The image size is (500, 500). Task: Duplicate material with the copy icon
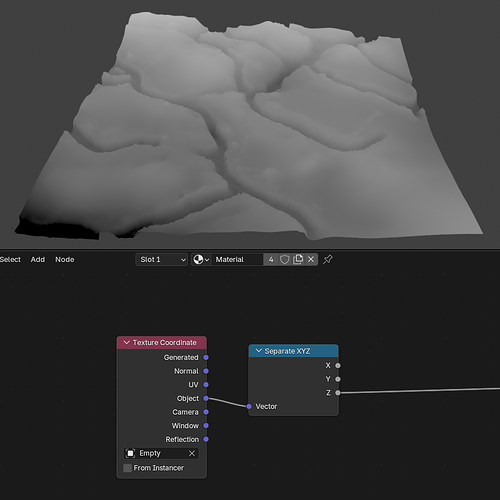pos(298,259)
